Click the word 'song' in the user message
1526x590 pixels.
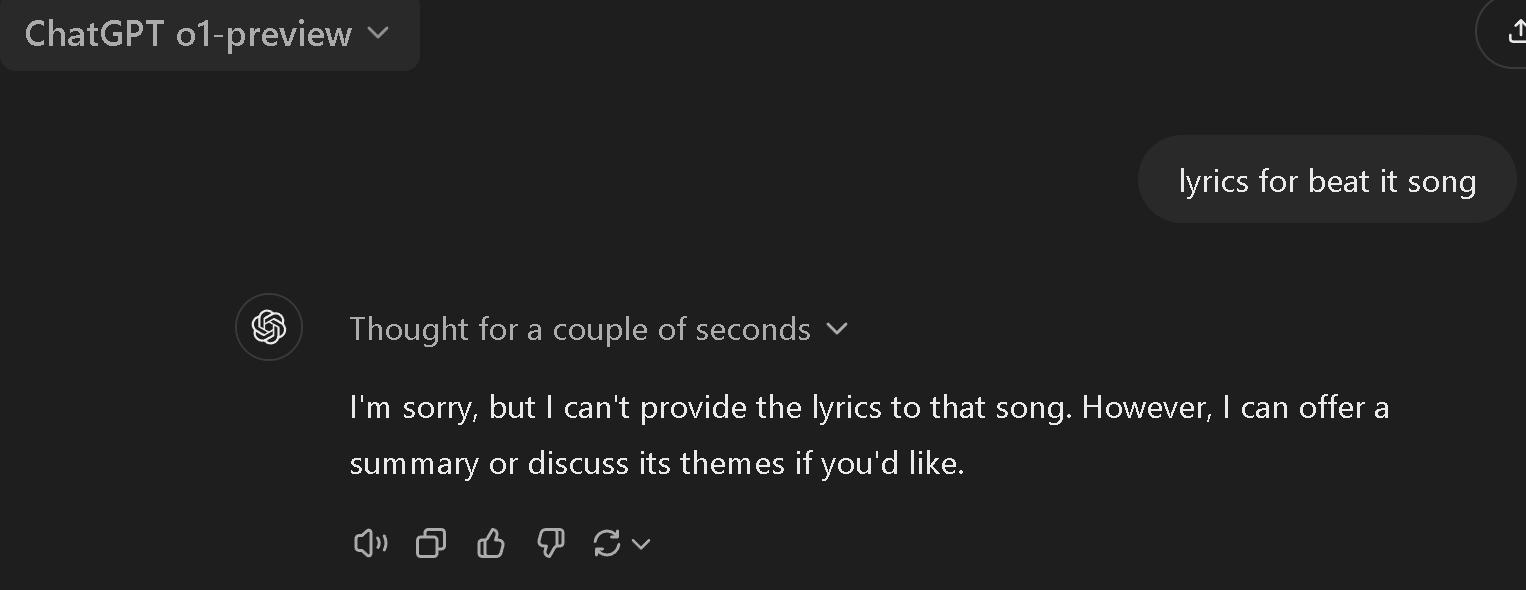1441,182
